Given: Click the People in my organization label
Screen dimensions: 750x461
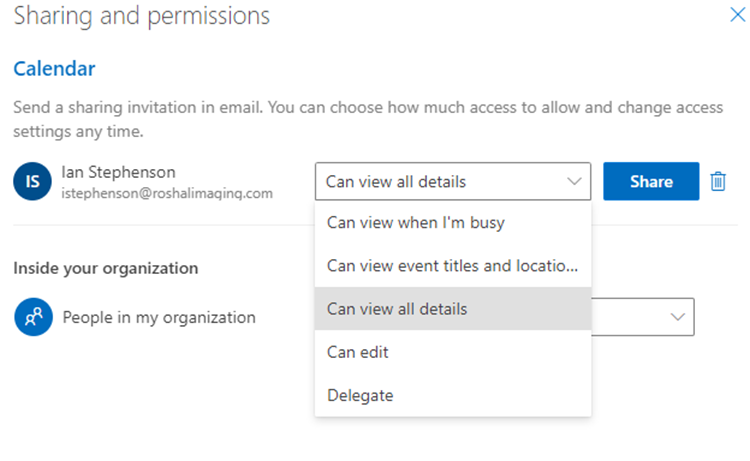Looking at the screenshot, I should click(159, 317).
